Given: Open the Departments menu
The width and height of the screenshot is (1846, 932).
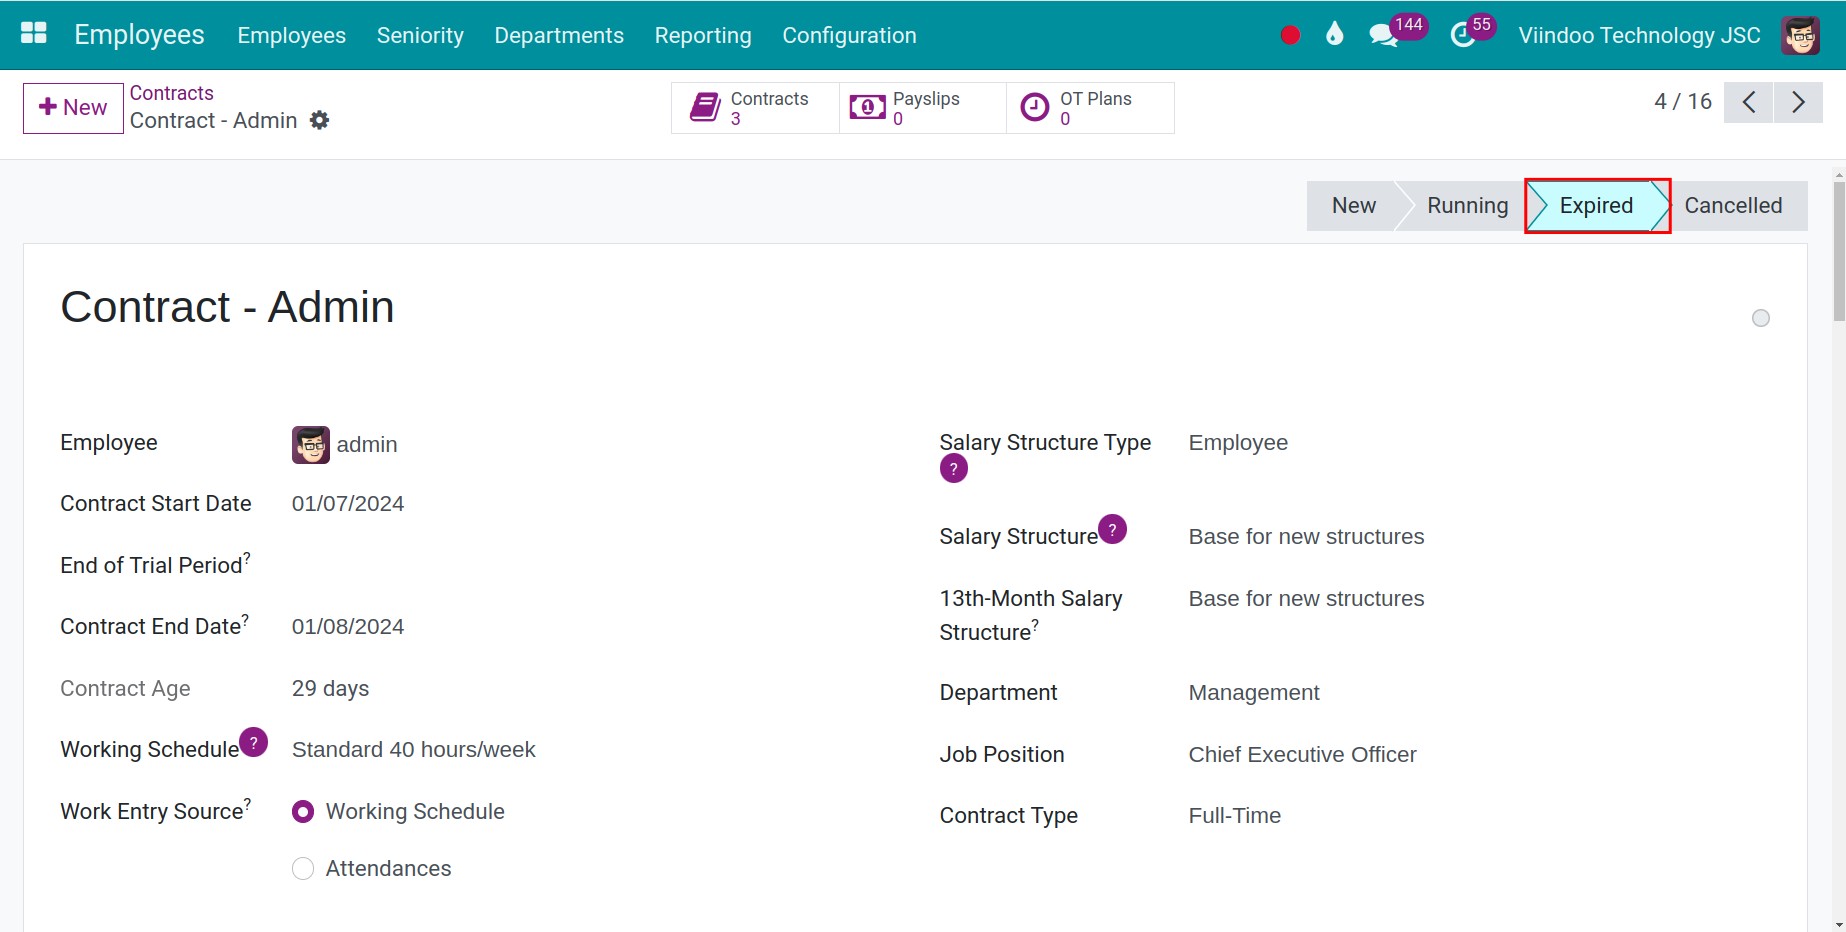Looking at the screenshot, I should [559, 35].
